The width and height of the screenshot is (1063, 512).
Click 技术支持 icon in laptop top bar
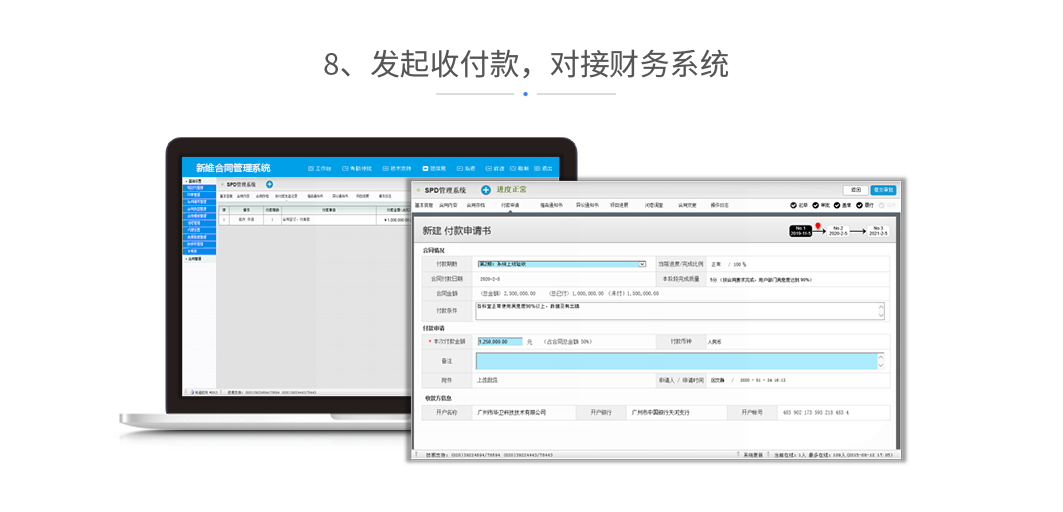(386, 168)
